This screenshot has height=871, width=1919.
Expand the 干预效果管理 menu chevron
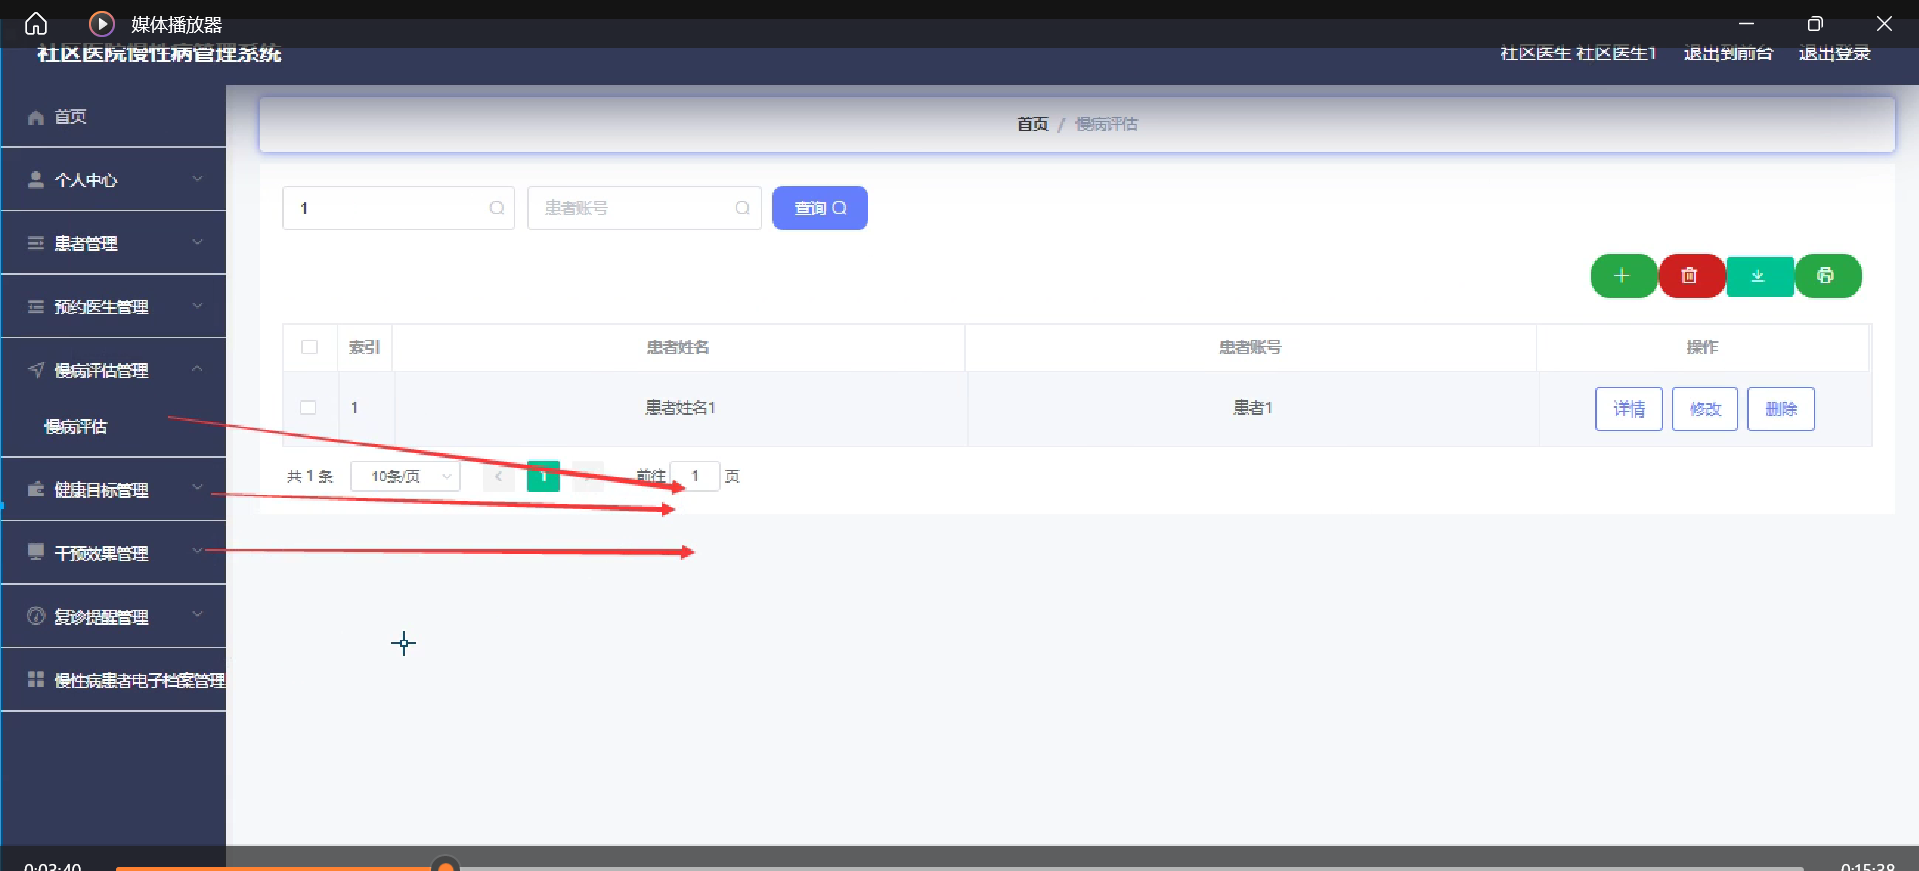click(197, 551)
